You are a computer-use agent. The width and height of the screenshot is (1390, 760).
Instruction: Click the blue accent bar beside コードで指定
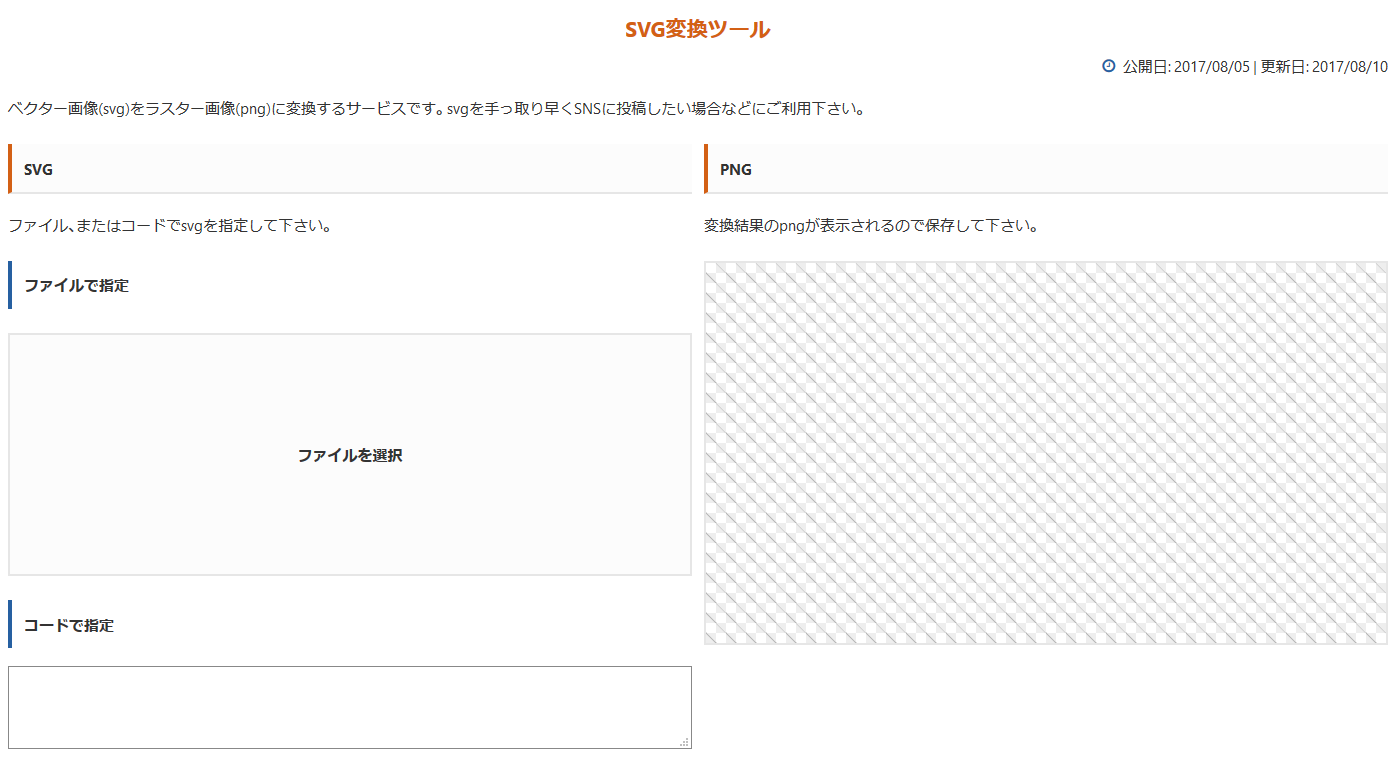[x=10, y=625]
